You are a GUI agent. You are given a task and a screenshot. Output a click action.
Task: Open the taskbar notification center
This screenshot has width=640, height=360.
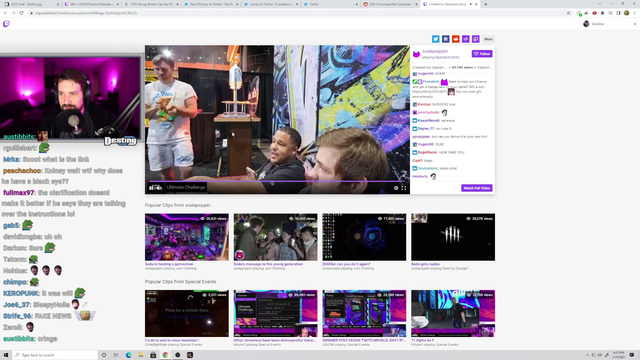(x=632, y=355)
